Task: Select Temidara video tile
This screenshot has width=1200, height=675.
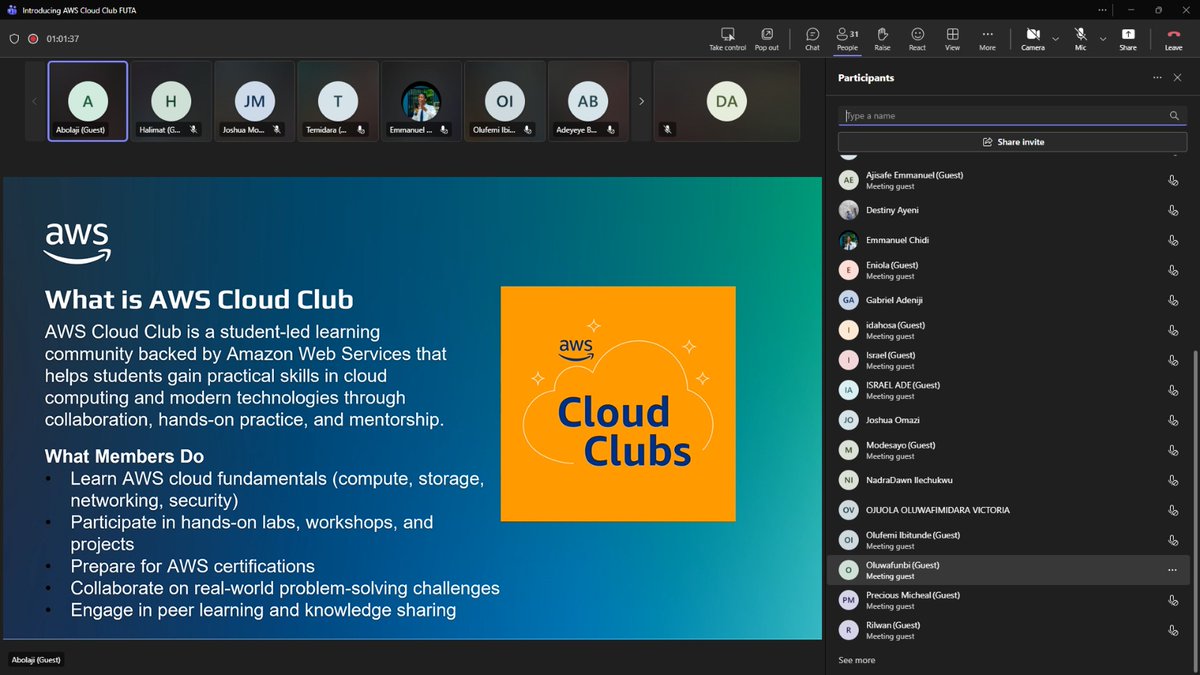Action: click(x=338, y=101)
